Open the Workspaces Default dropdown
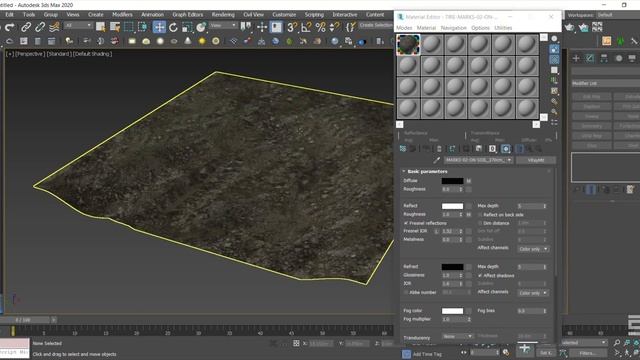 tap(617, 15)
